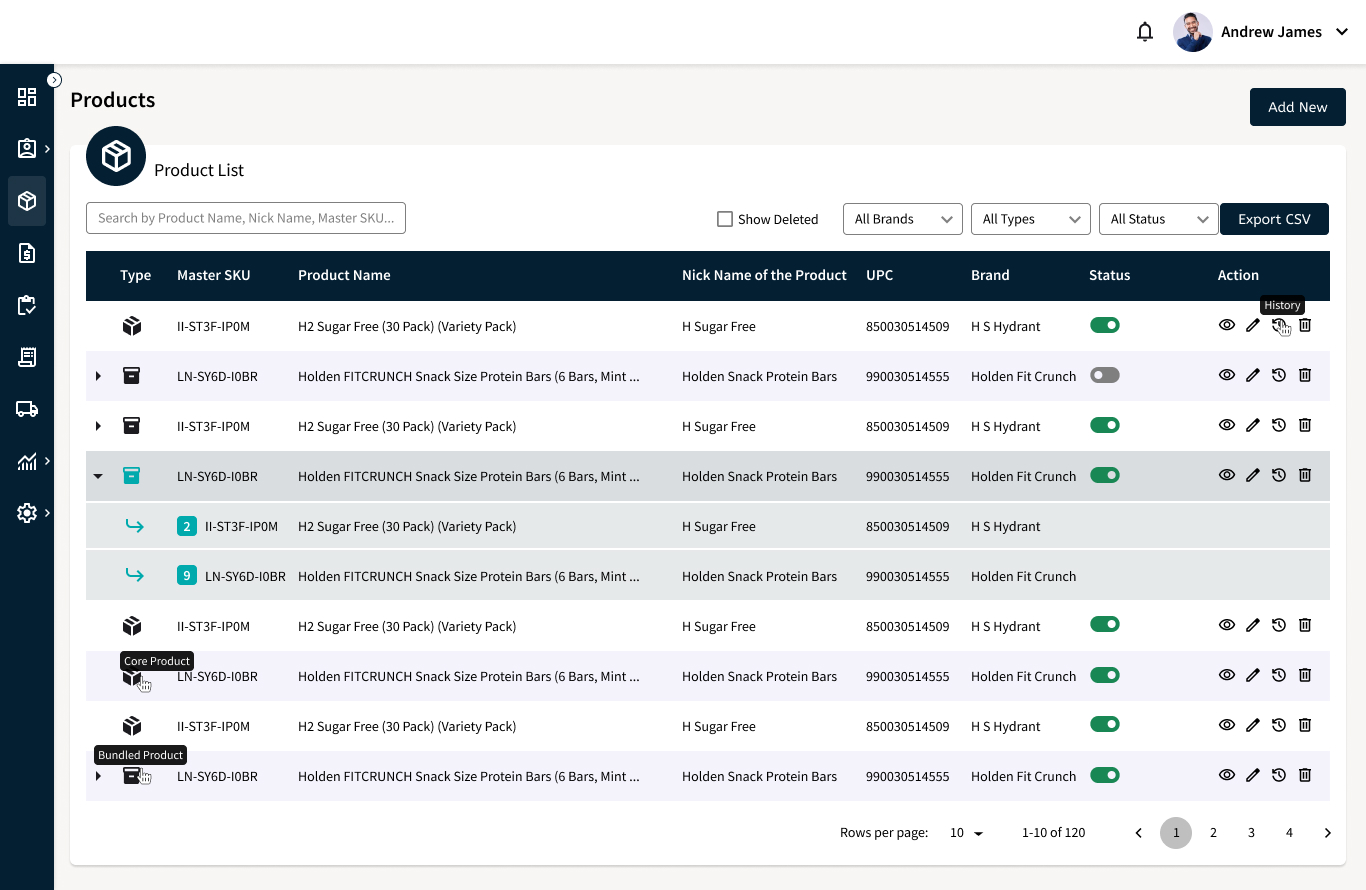
Task: Open the receipt icon in sidebar
Action: (27, 357)
